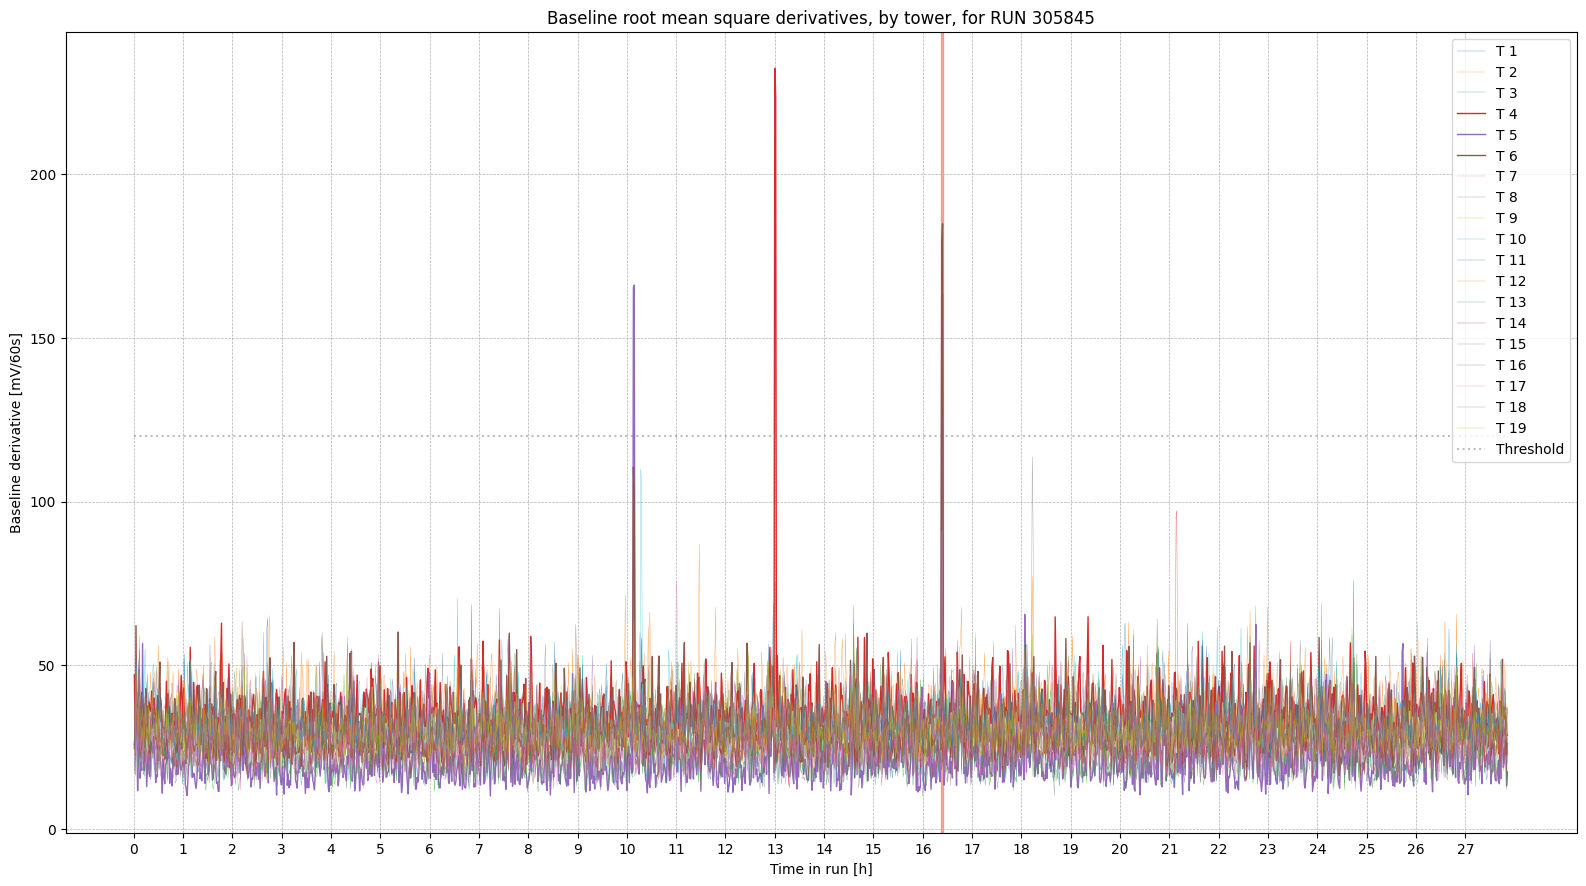Viewport: 1586px width, 886px height.
Task: Select the pink spike peak near hour 21
Action: coord(1176,512)
